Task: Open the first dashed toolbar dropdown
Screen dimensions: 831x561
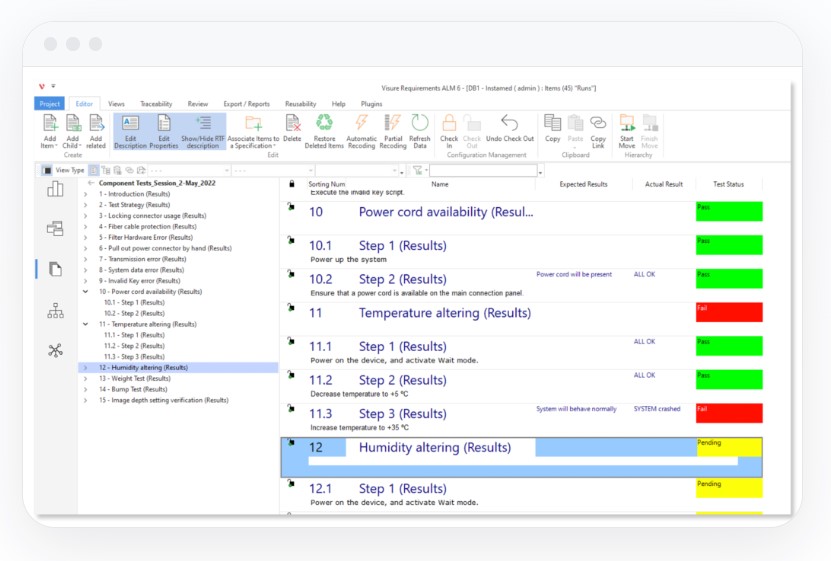Action: 227,171
